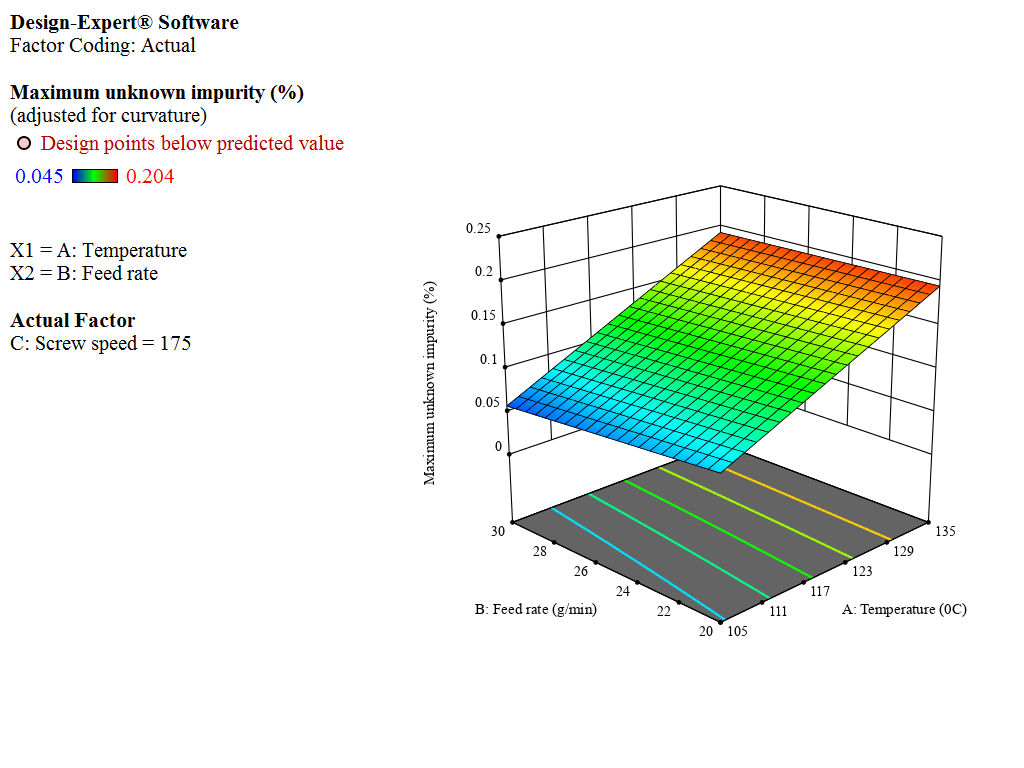This screenshot has width=1024, height=768.
Task: Select the 'C: Screw speed = 175' text
Action: coord(100,344)
